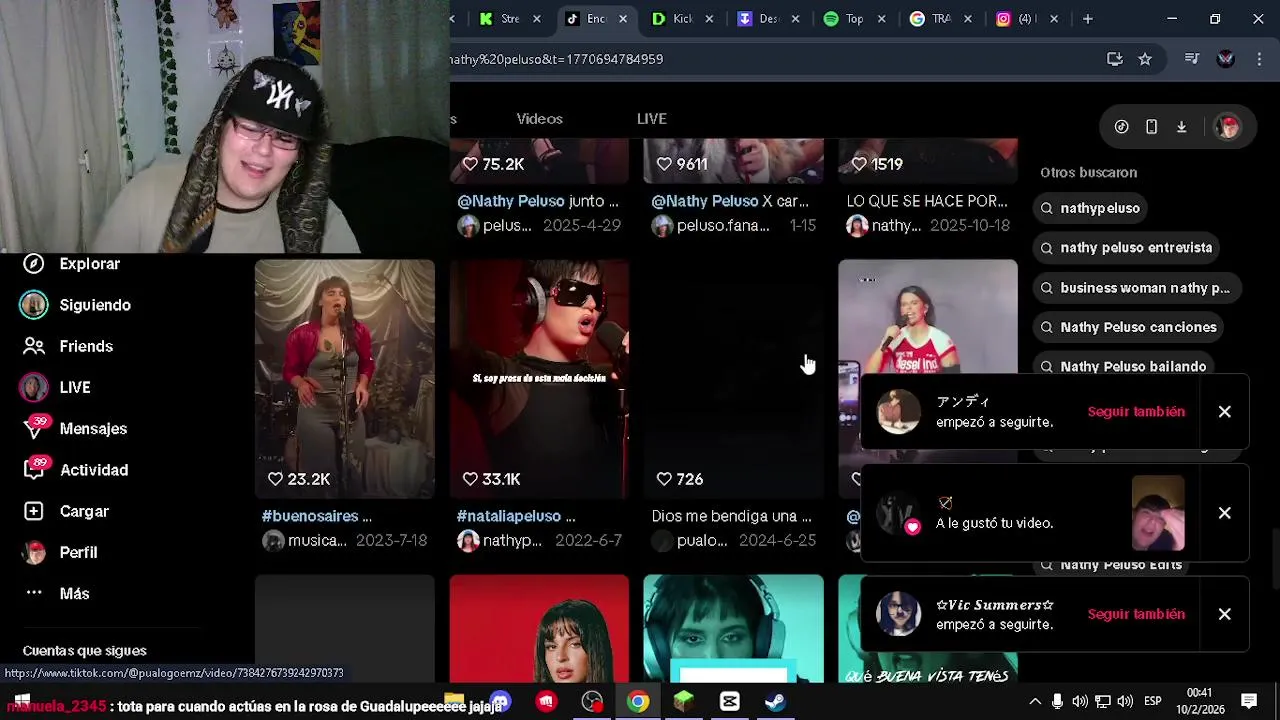The height and width of the screenshot is (720, 1280).
Task: Click the Chrome profile avatar
Action: (1226, 59)
